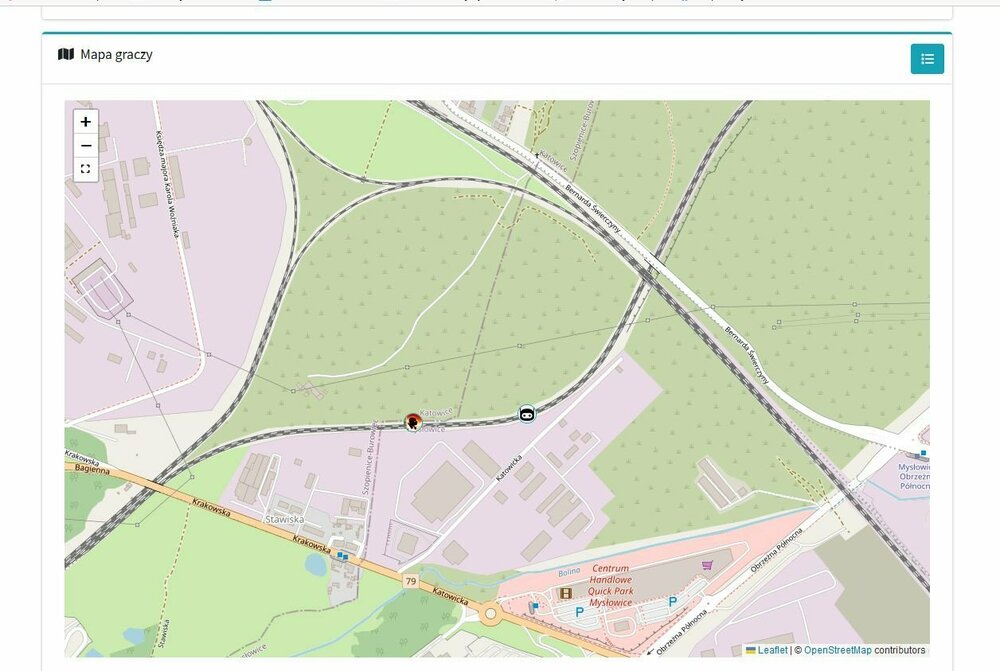
Task: Click the right parking P symbol
Action: [x=672, y=601]
